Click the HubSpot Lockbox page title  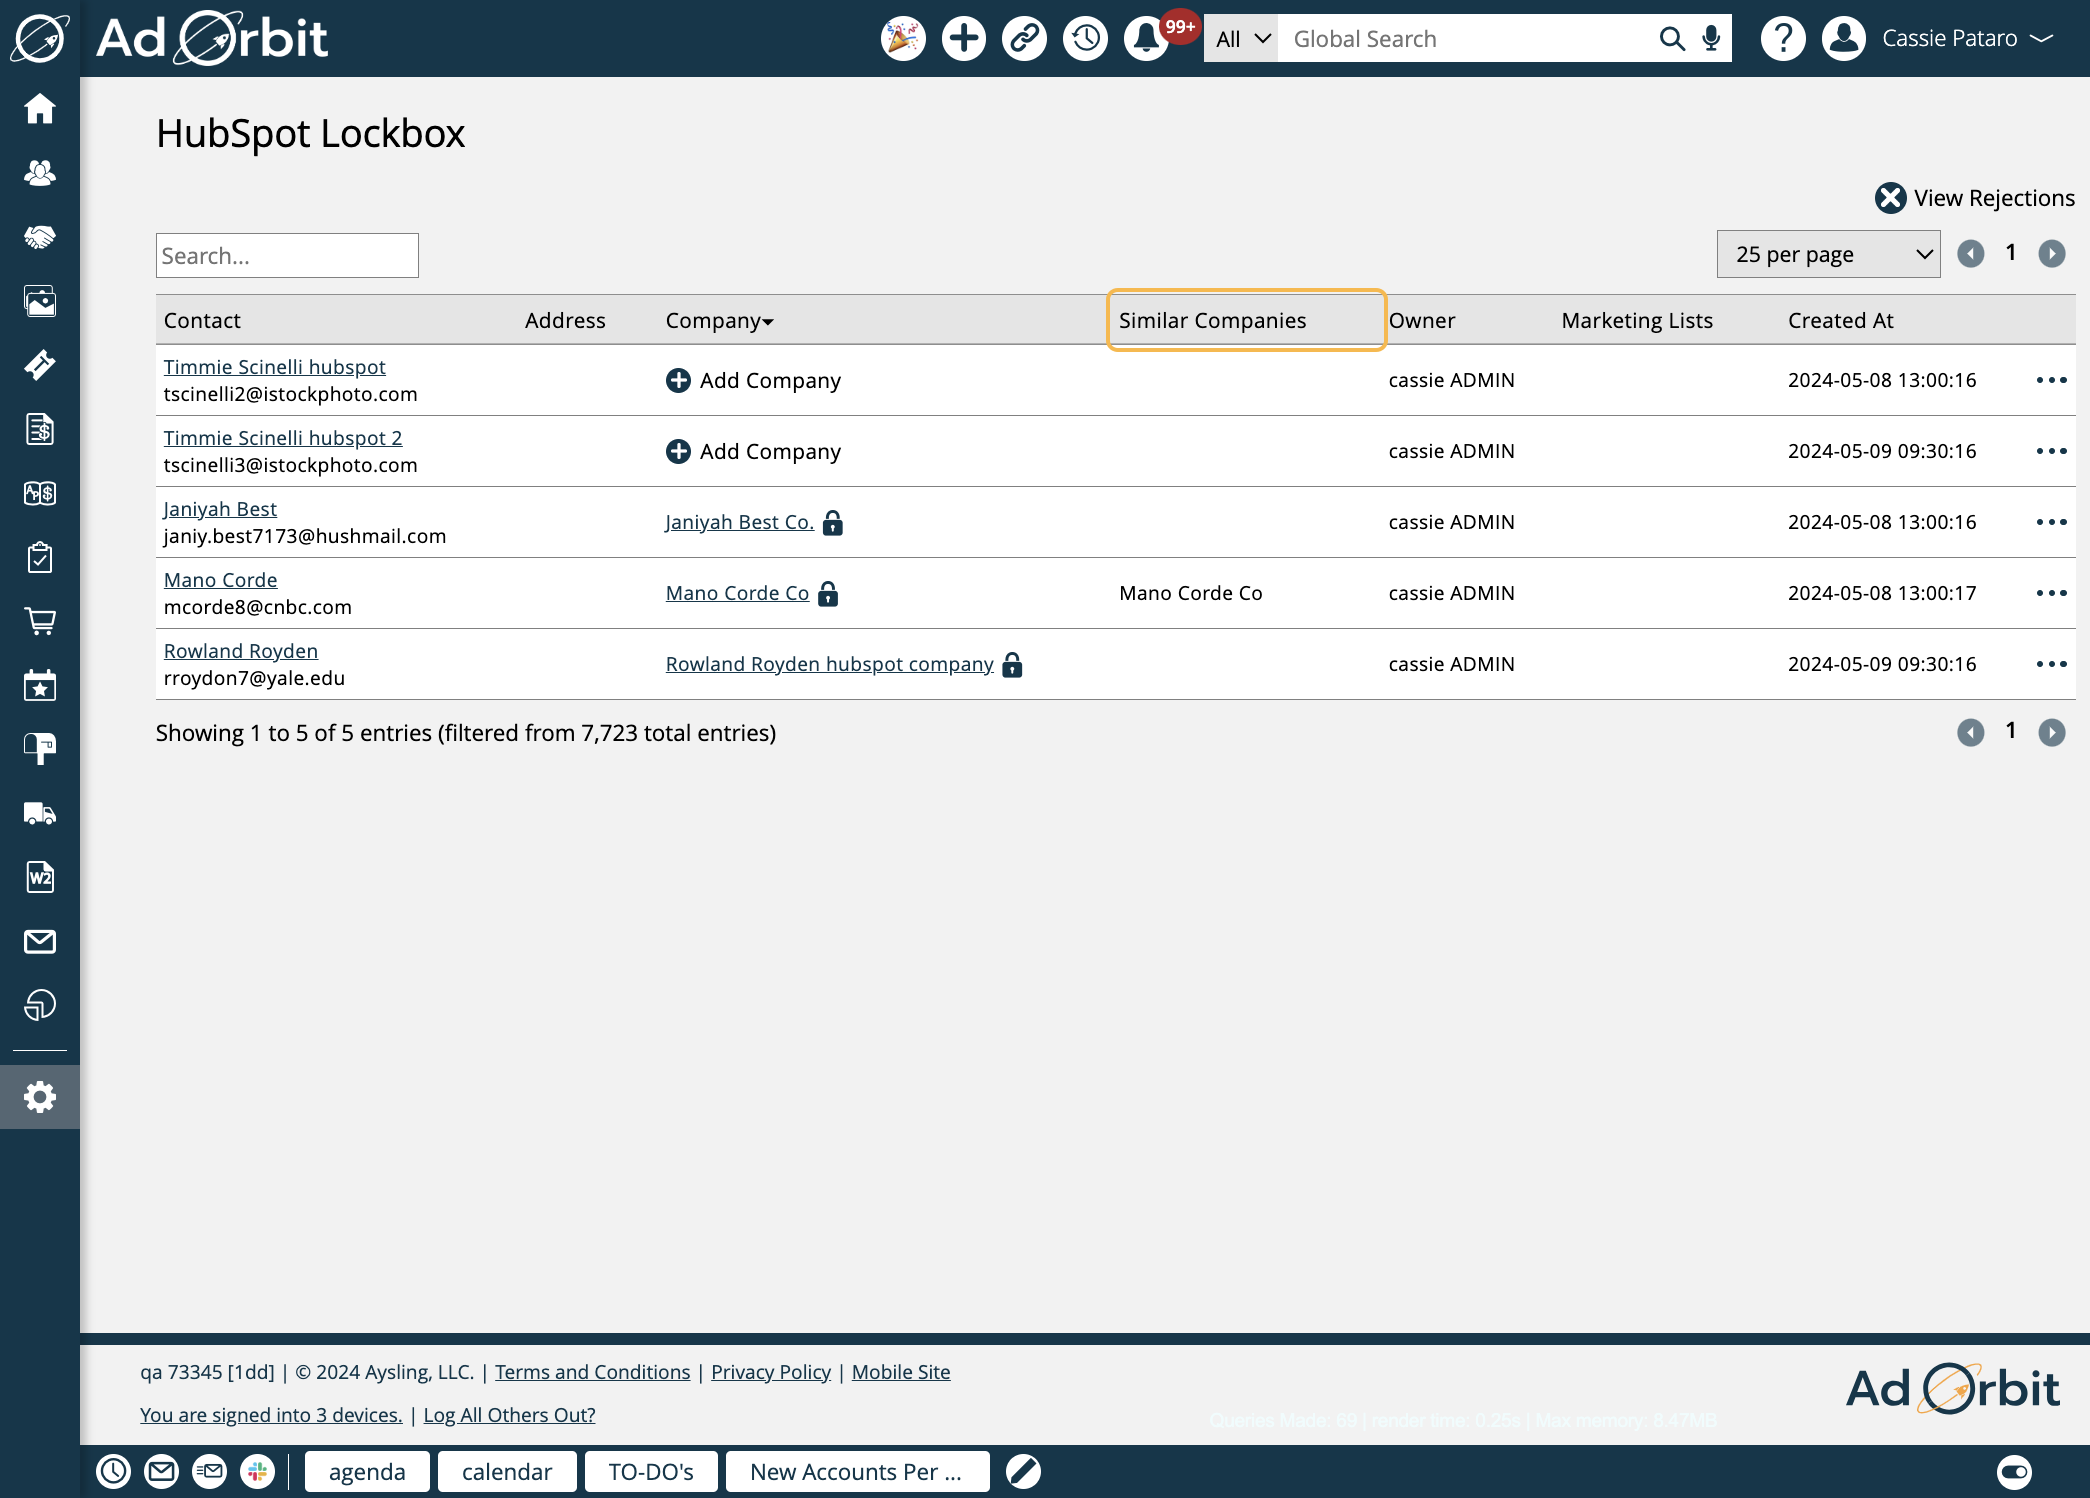tap(311, 133)
